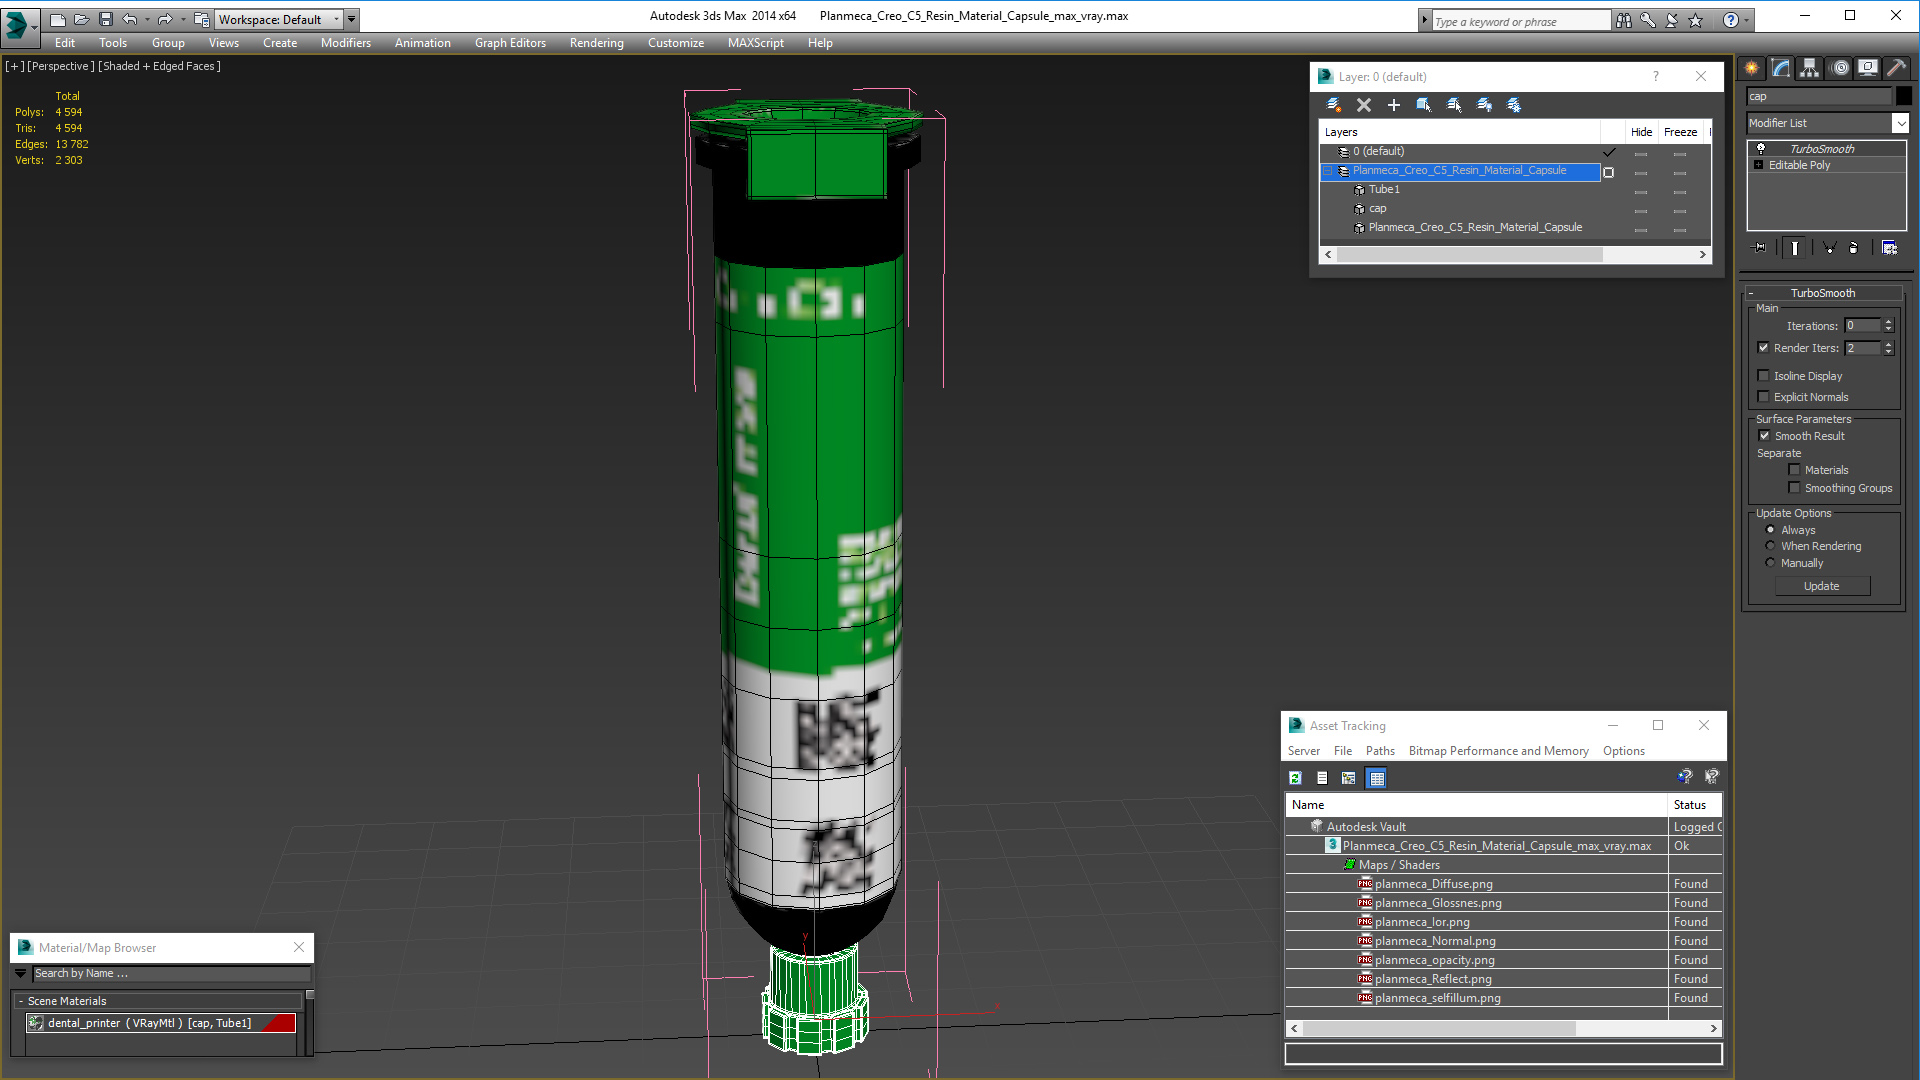
Task: Toggle the Render Iters checkbox
Action: tap(1763, 348)
